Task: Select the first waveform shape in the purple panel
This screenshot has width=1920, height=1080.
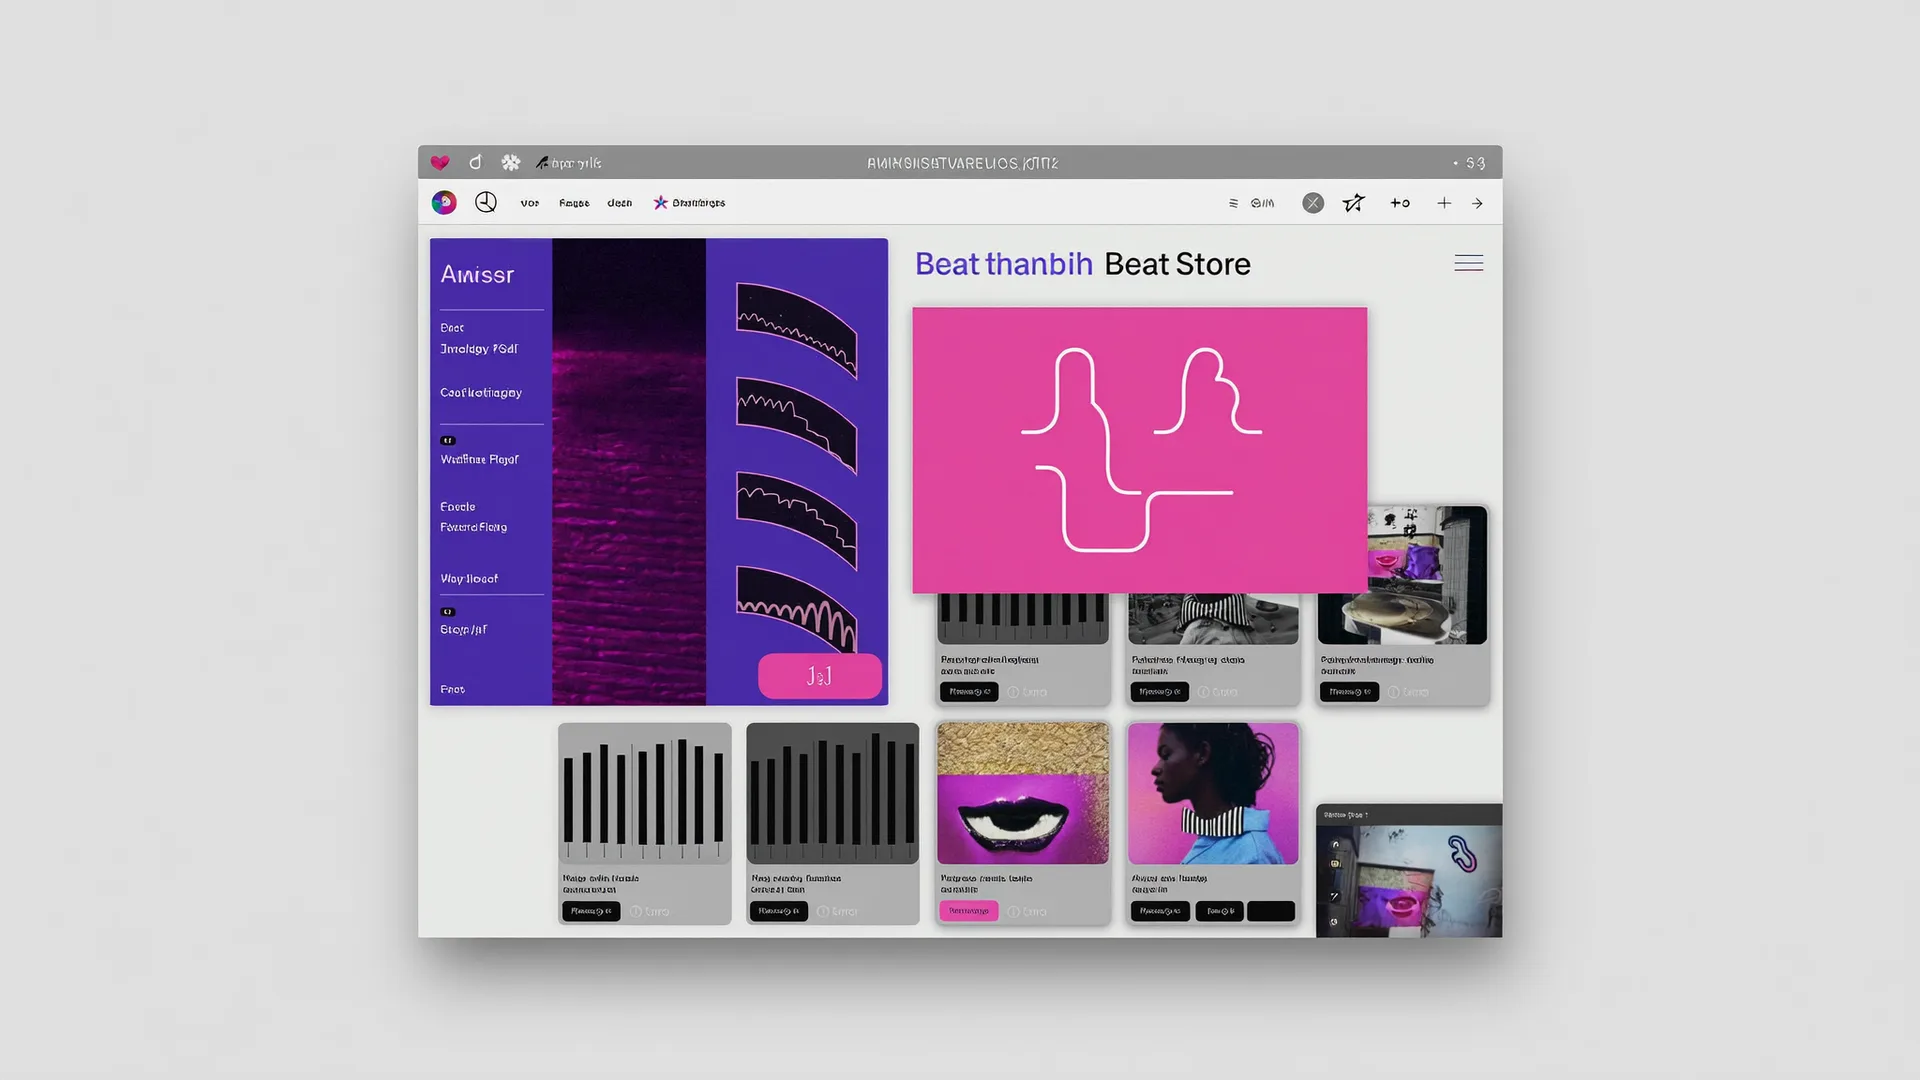Action: (x=797, y=331)
